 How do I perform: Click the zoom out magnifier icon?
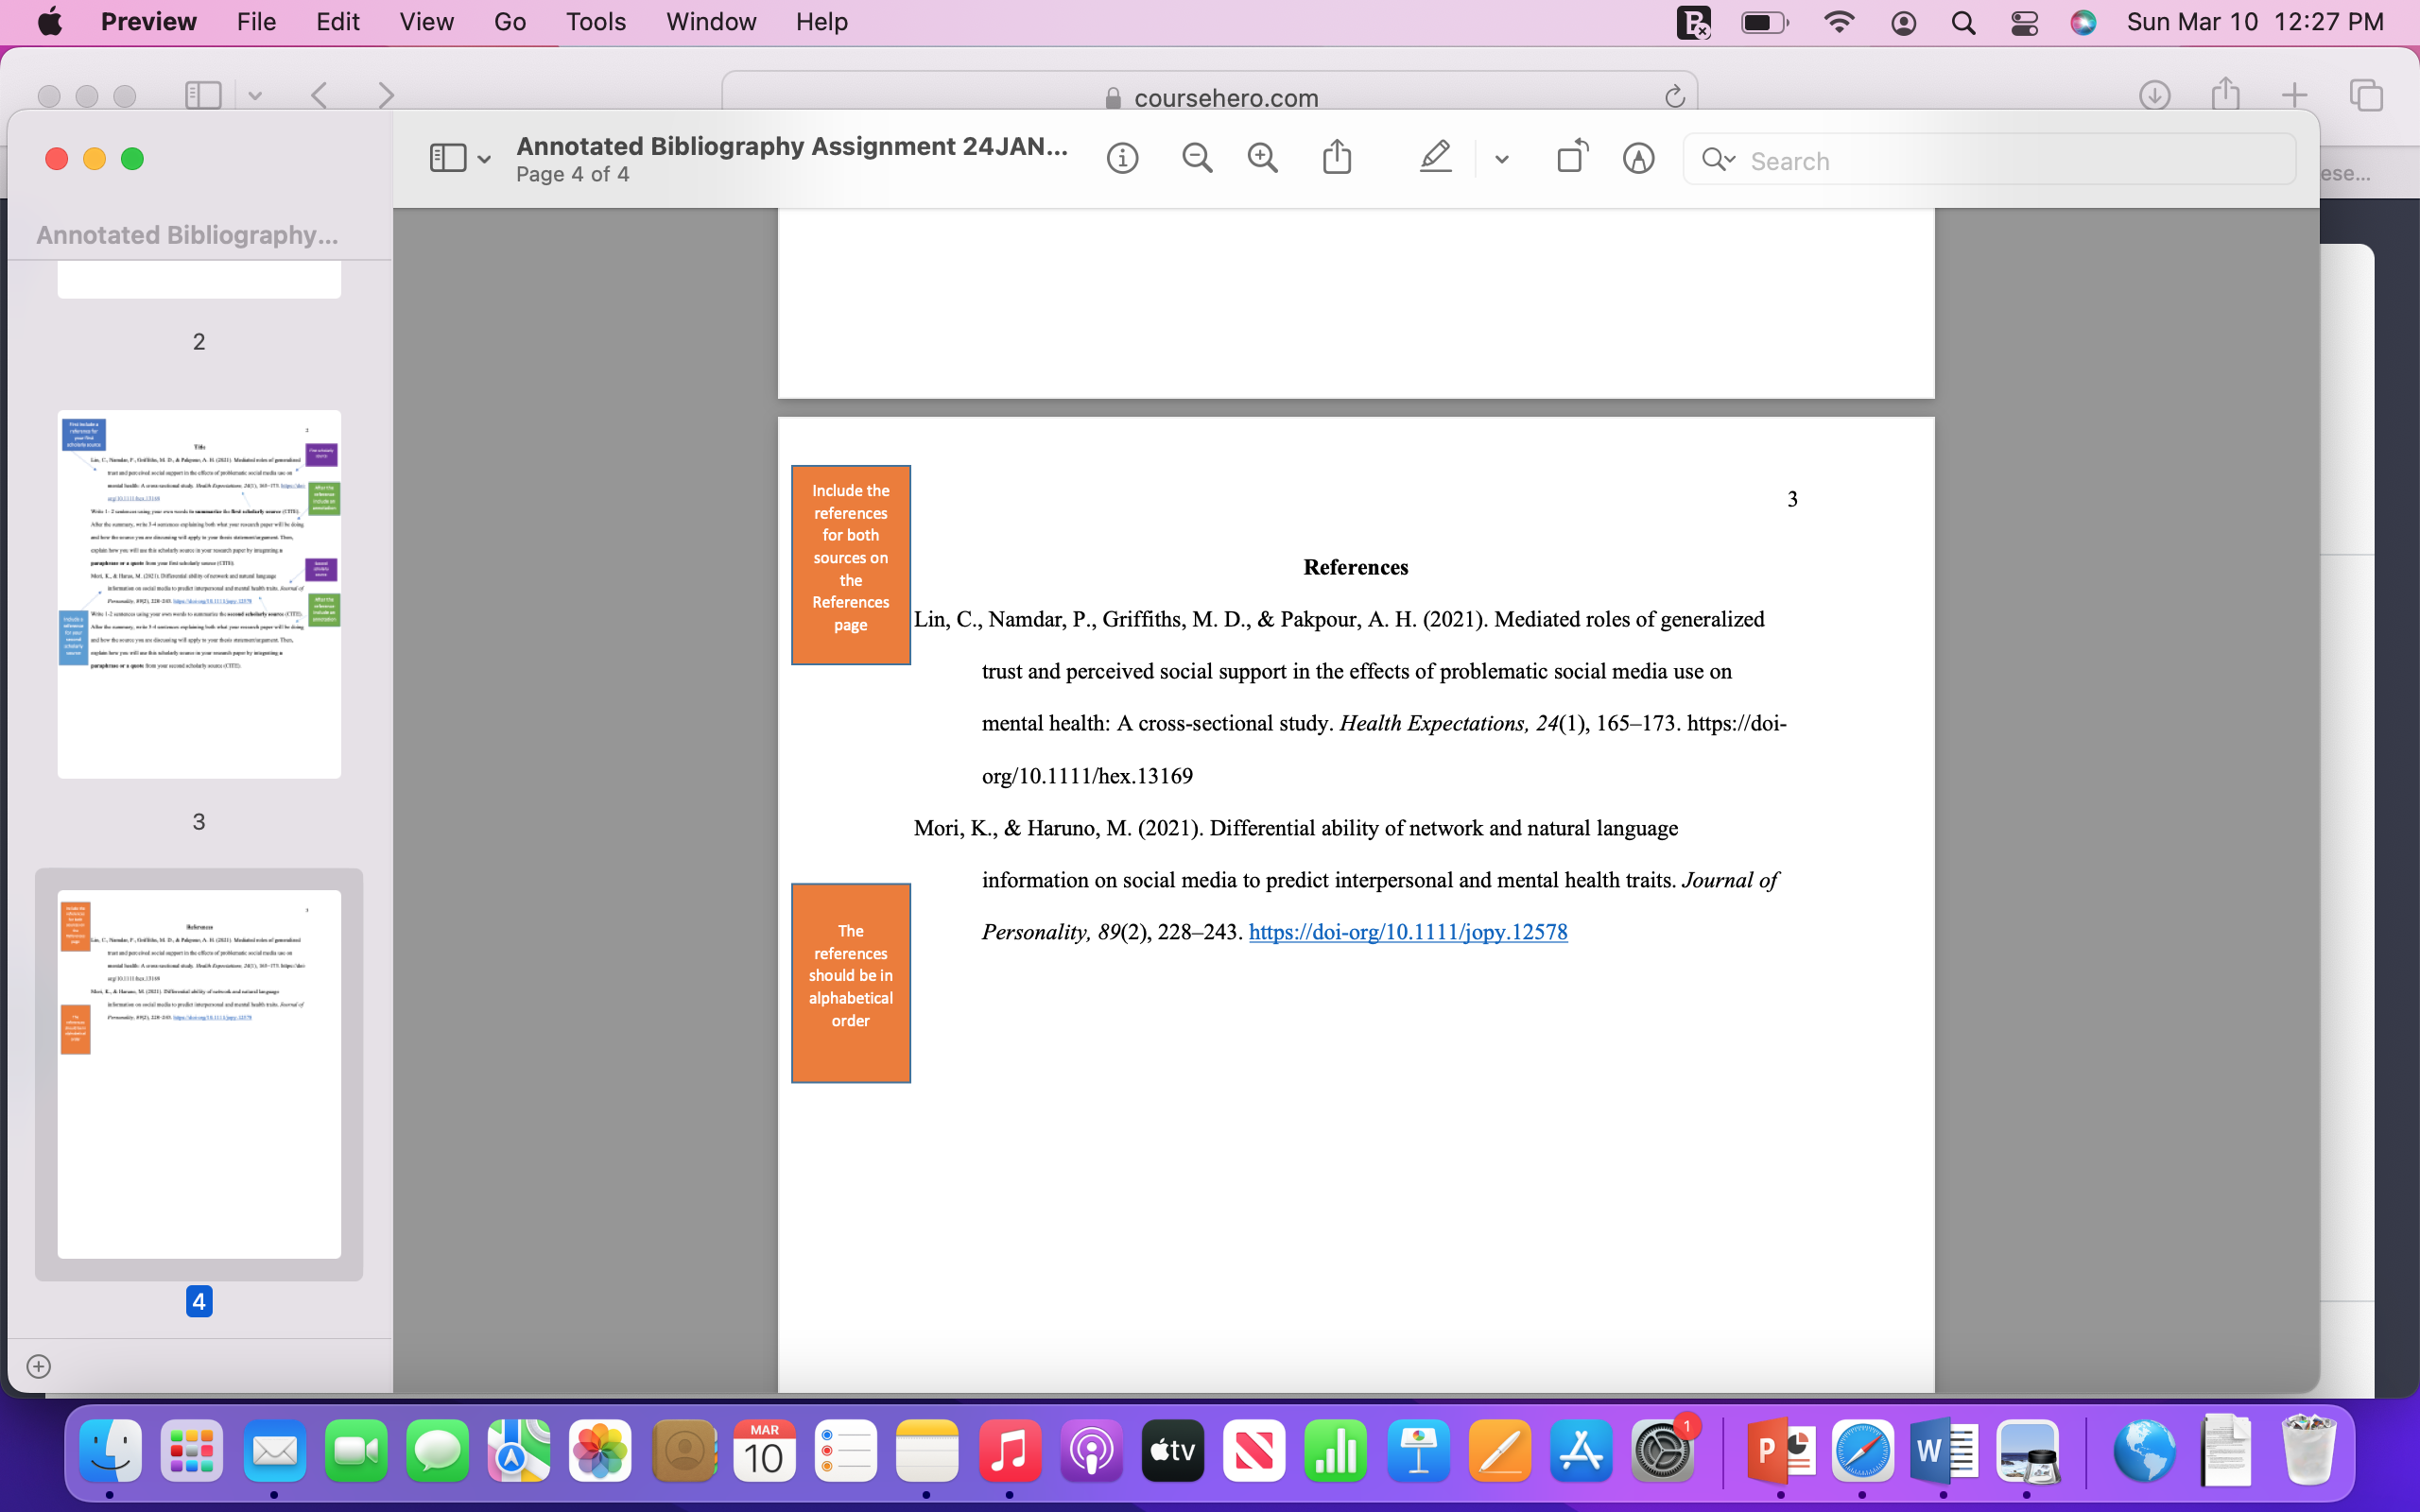[1197, 157]
